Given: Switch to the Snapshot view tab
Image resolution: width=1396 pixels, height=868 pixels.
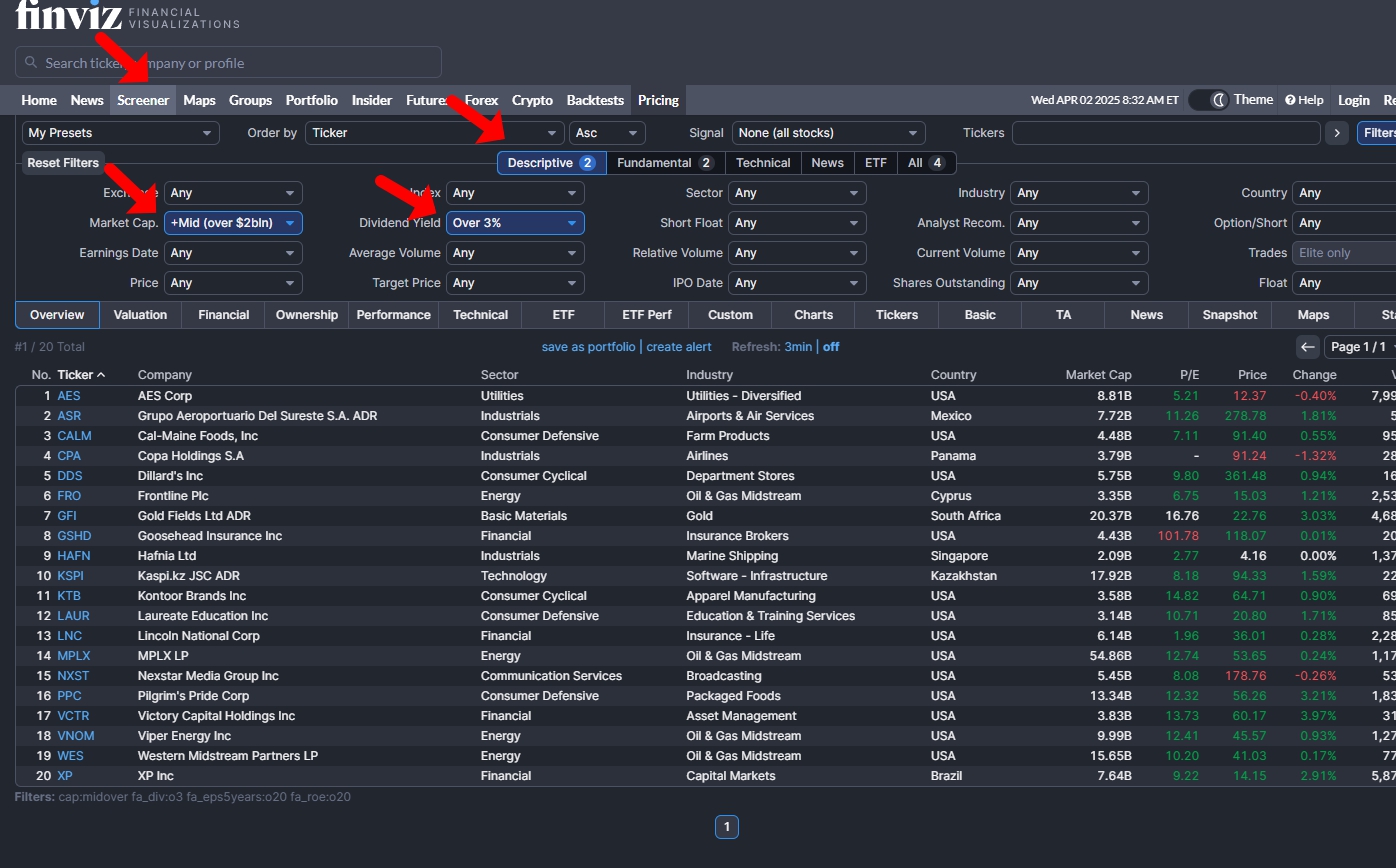Looking at the screenshot, I should pos(1229,315).
